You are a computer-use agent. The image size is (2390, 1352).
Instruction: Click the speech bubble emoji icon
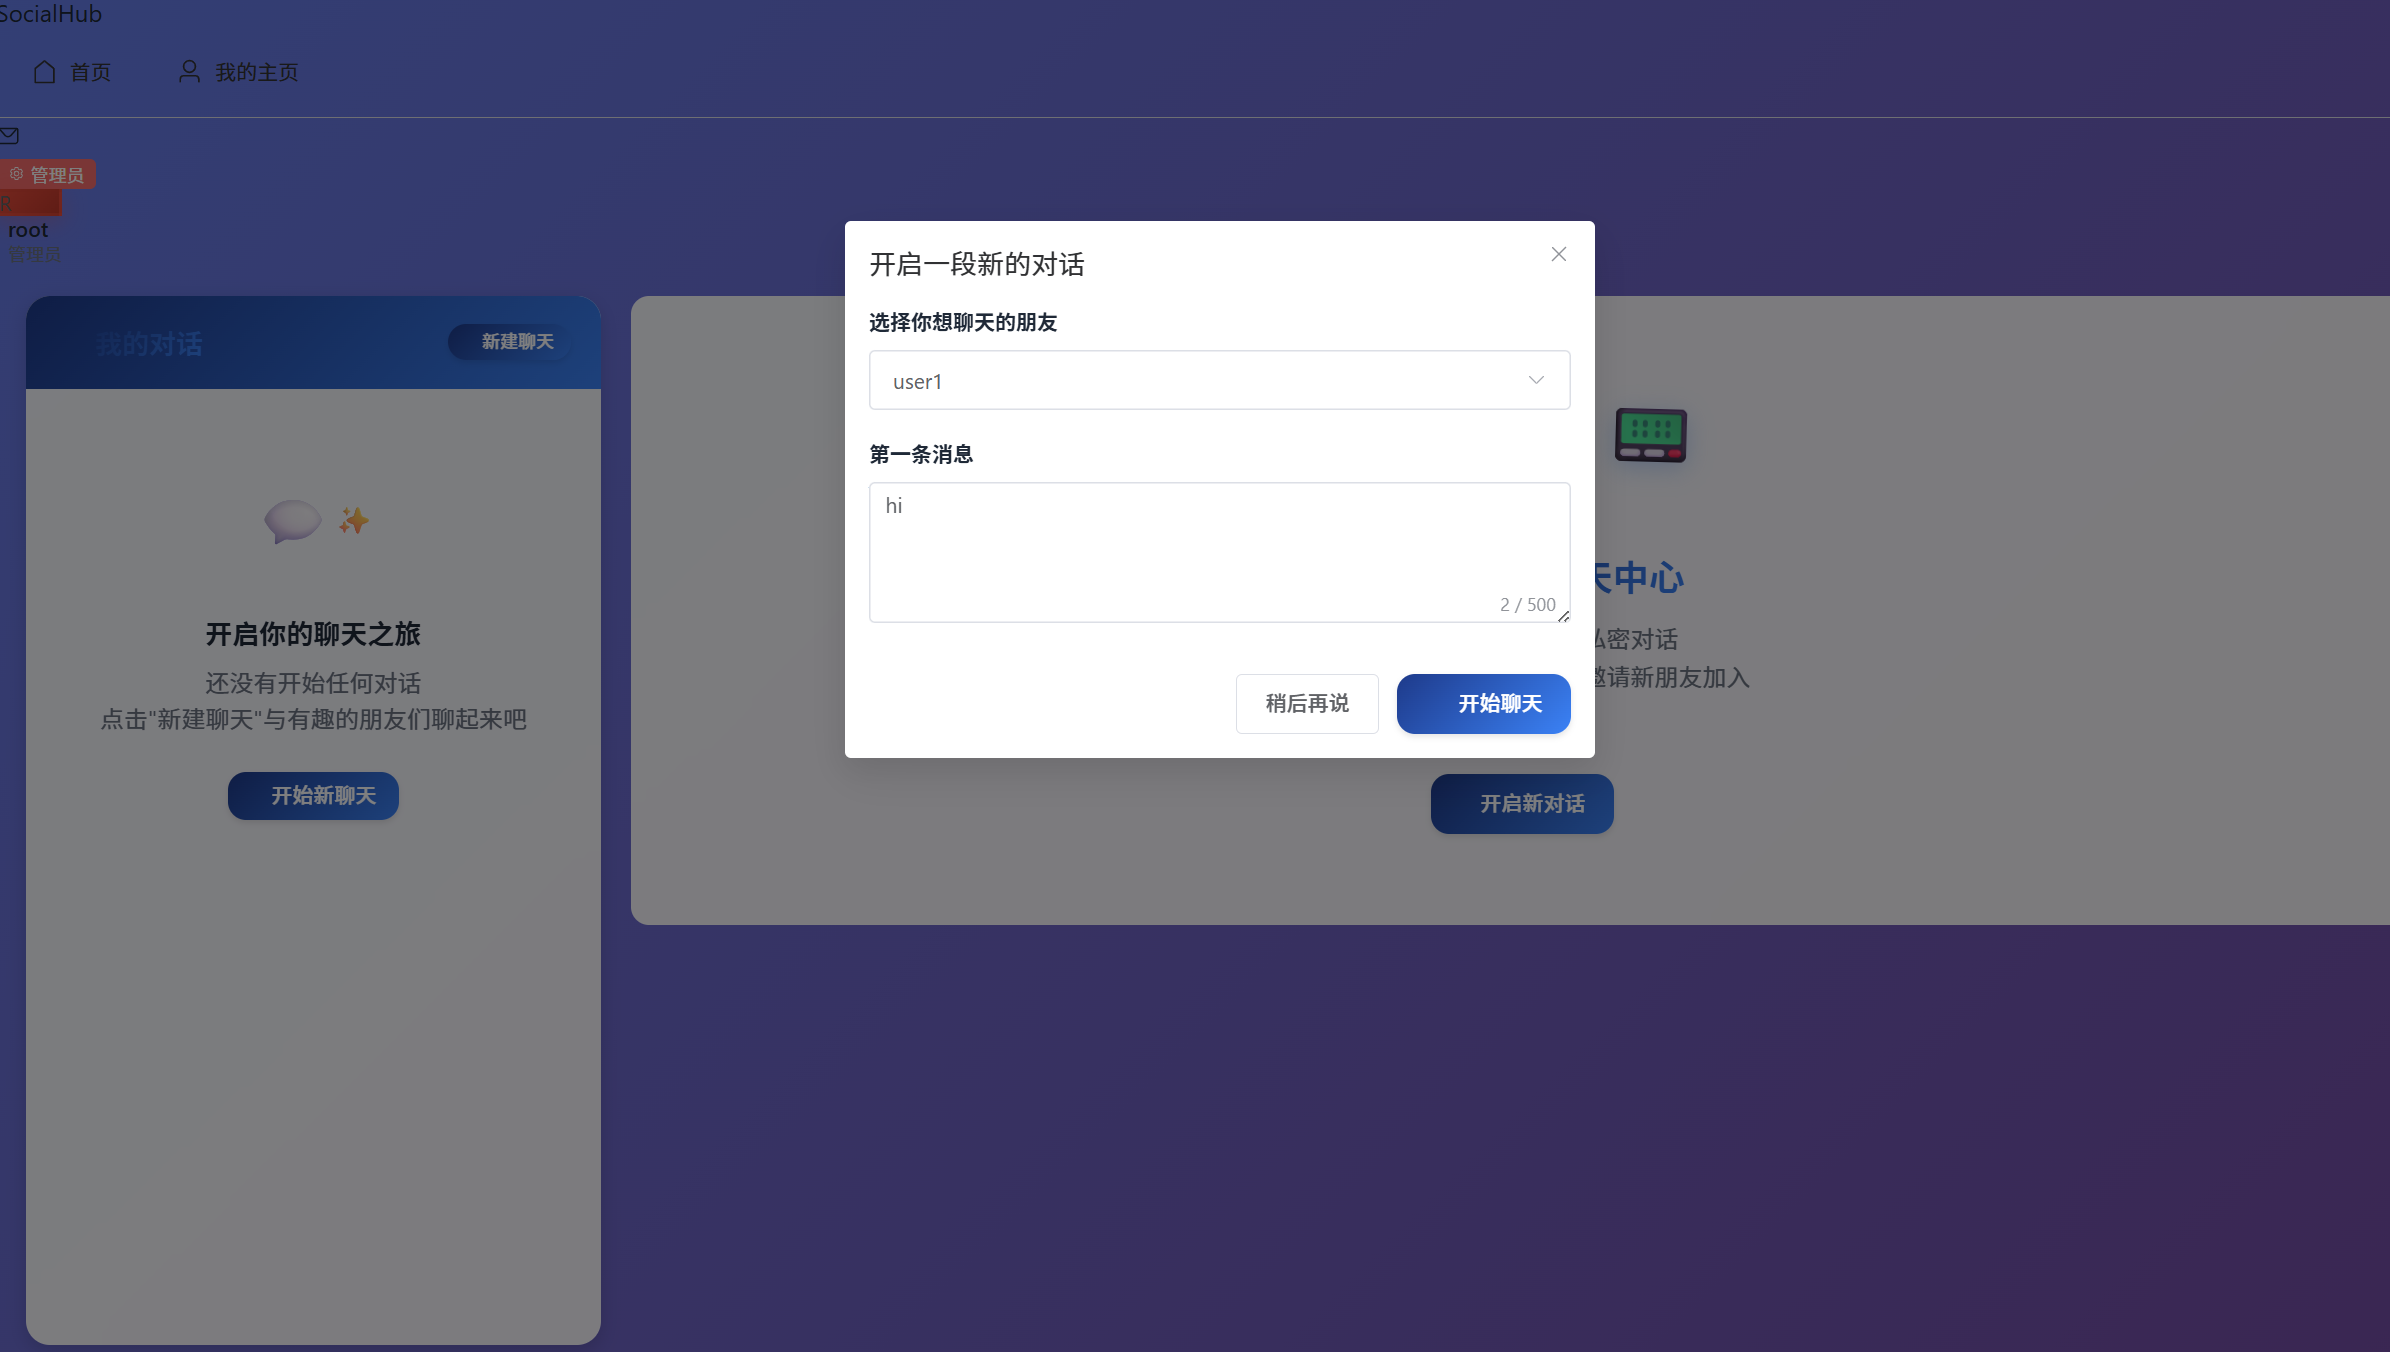click(x=292, y=521)
